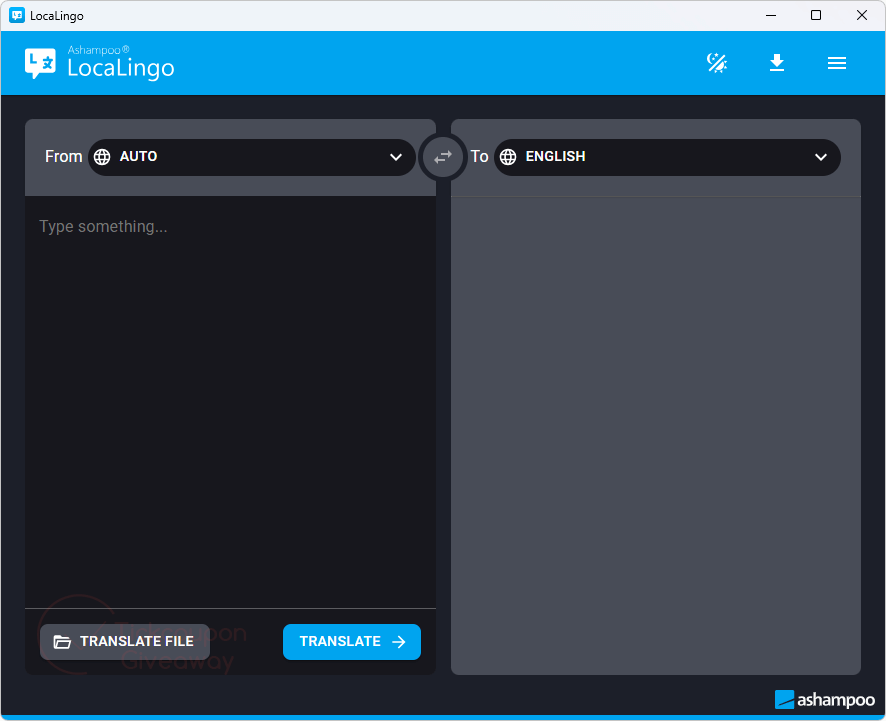Click the globe icon beside ENGLISH
This screenshot has height=721, width=886.
click(x=508, y=157)
